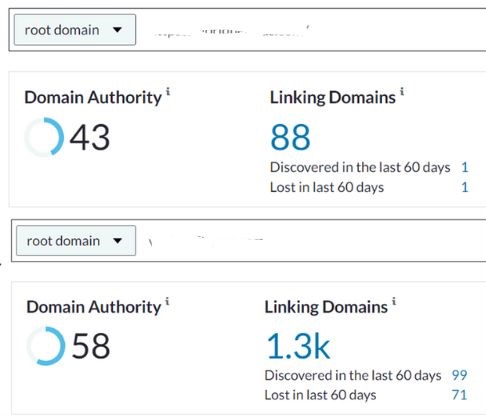Image resolution: width=486 pixels, height=416 pixels.
Task: Click the info icon beside second Domain Authority
Action: tap(167, 301)
